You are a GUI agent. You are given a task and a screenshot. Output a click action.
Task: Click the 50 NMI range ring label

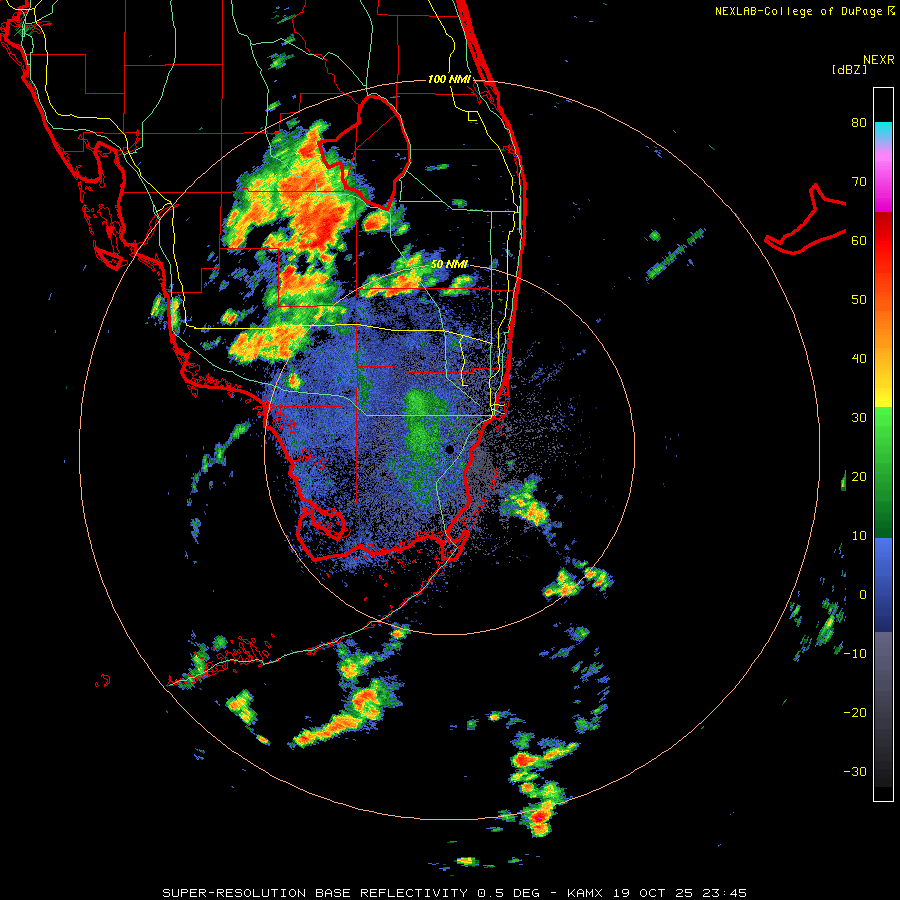pos(449,264)
